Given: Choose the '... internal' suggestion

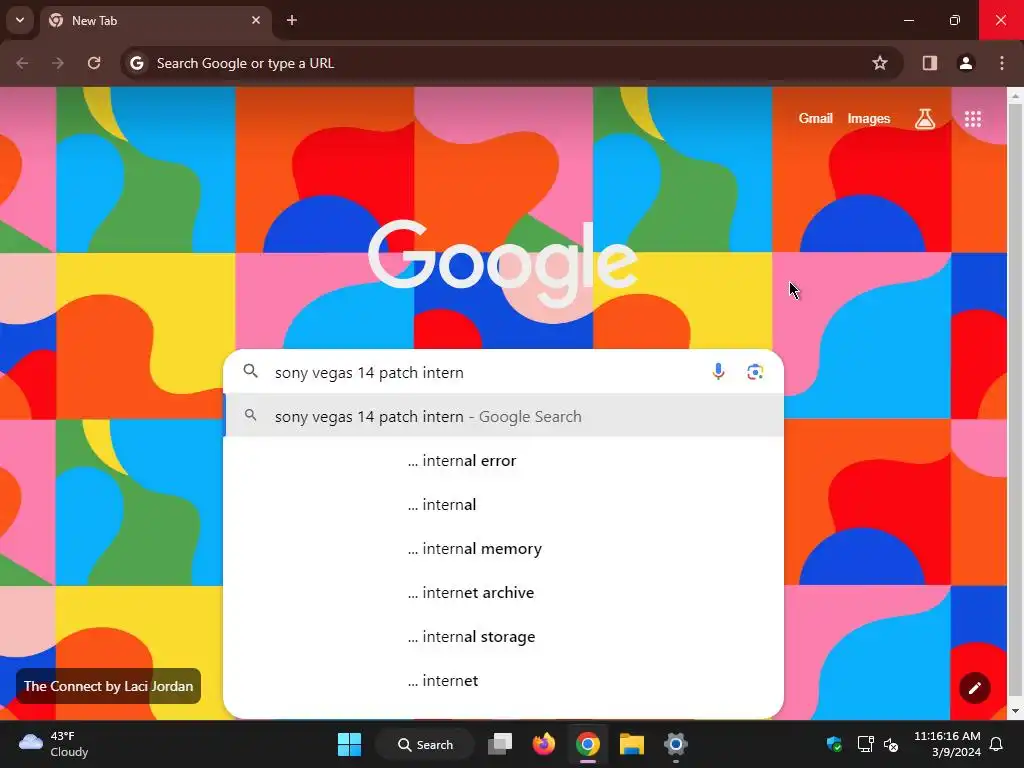Looking at the screenshot, I should click(x=504, y=505).
